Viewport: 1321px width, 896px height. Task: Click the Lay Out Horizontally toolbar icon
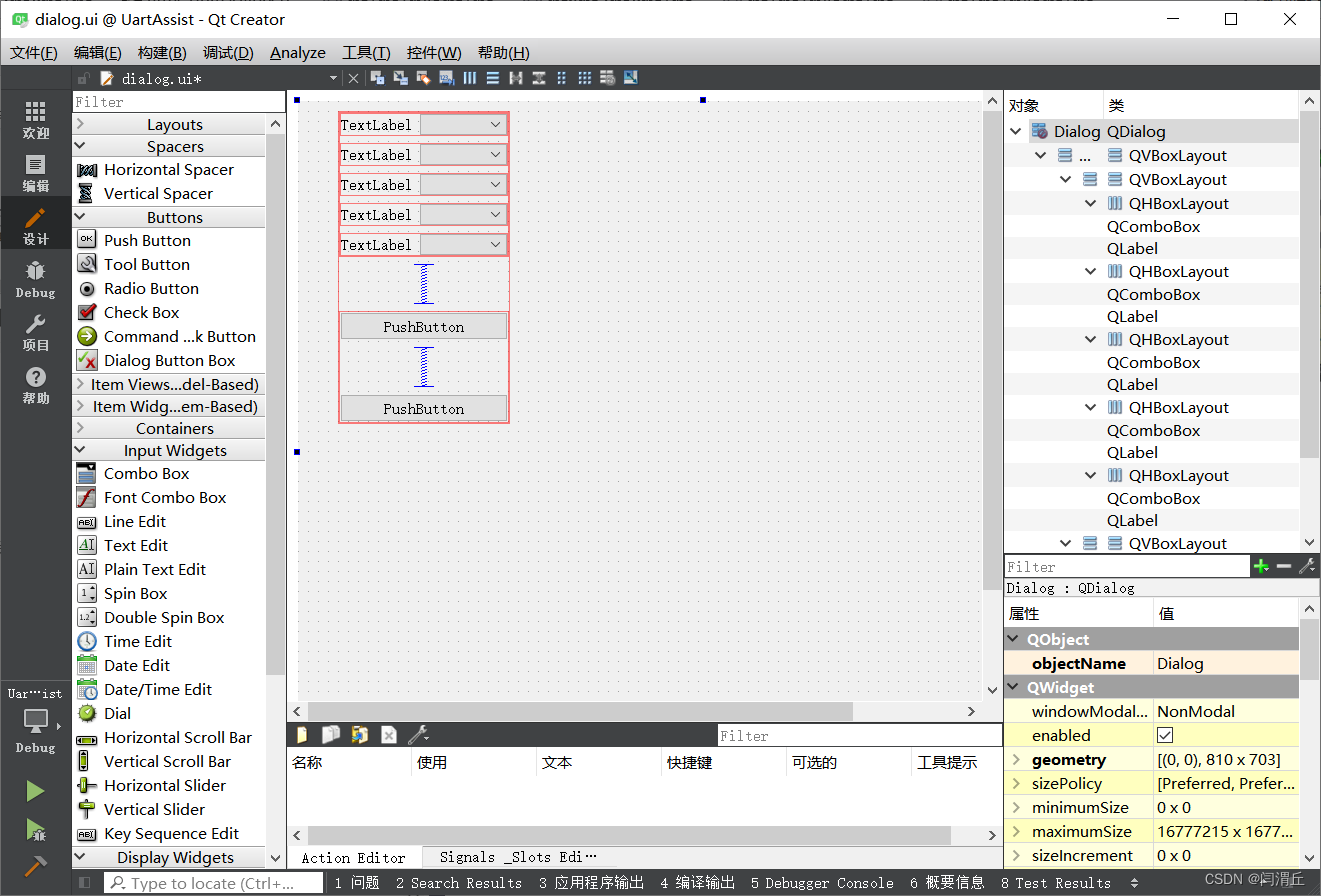coord(470,78)
